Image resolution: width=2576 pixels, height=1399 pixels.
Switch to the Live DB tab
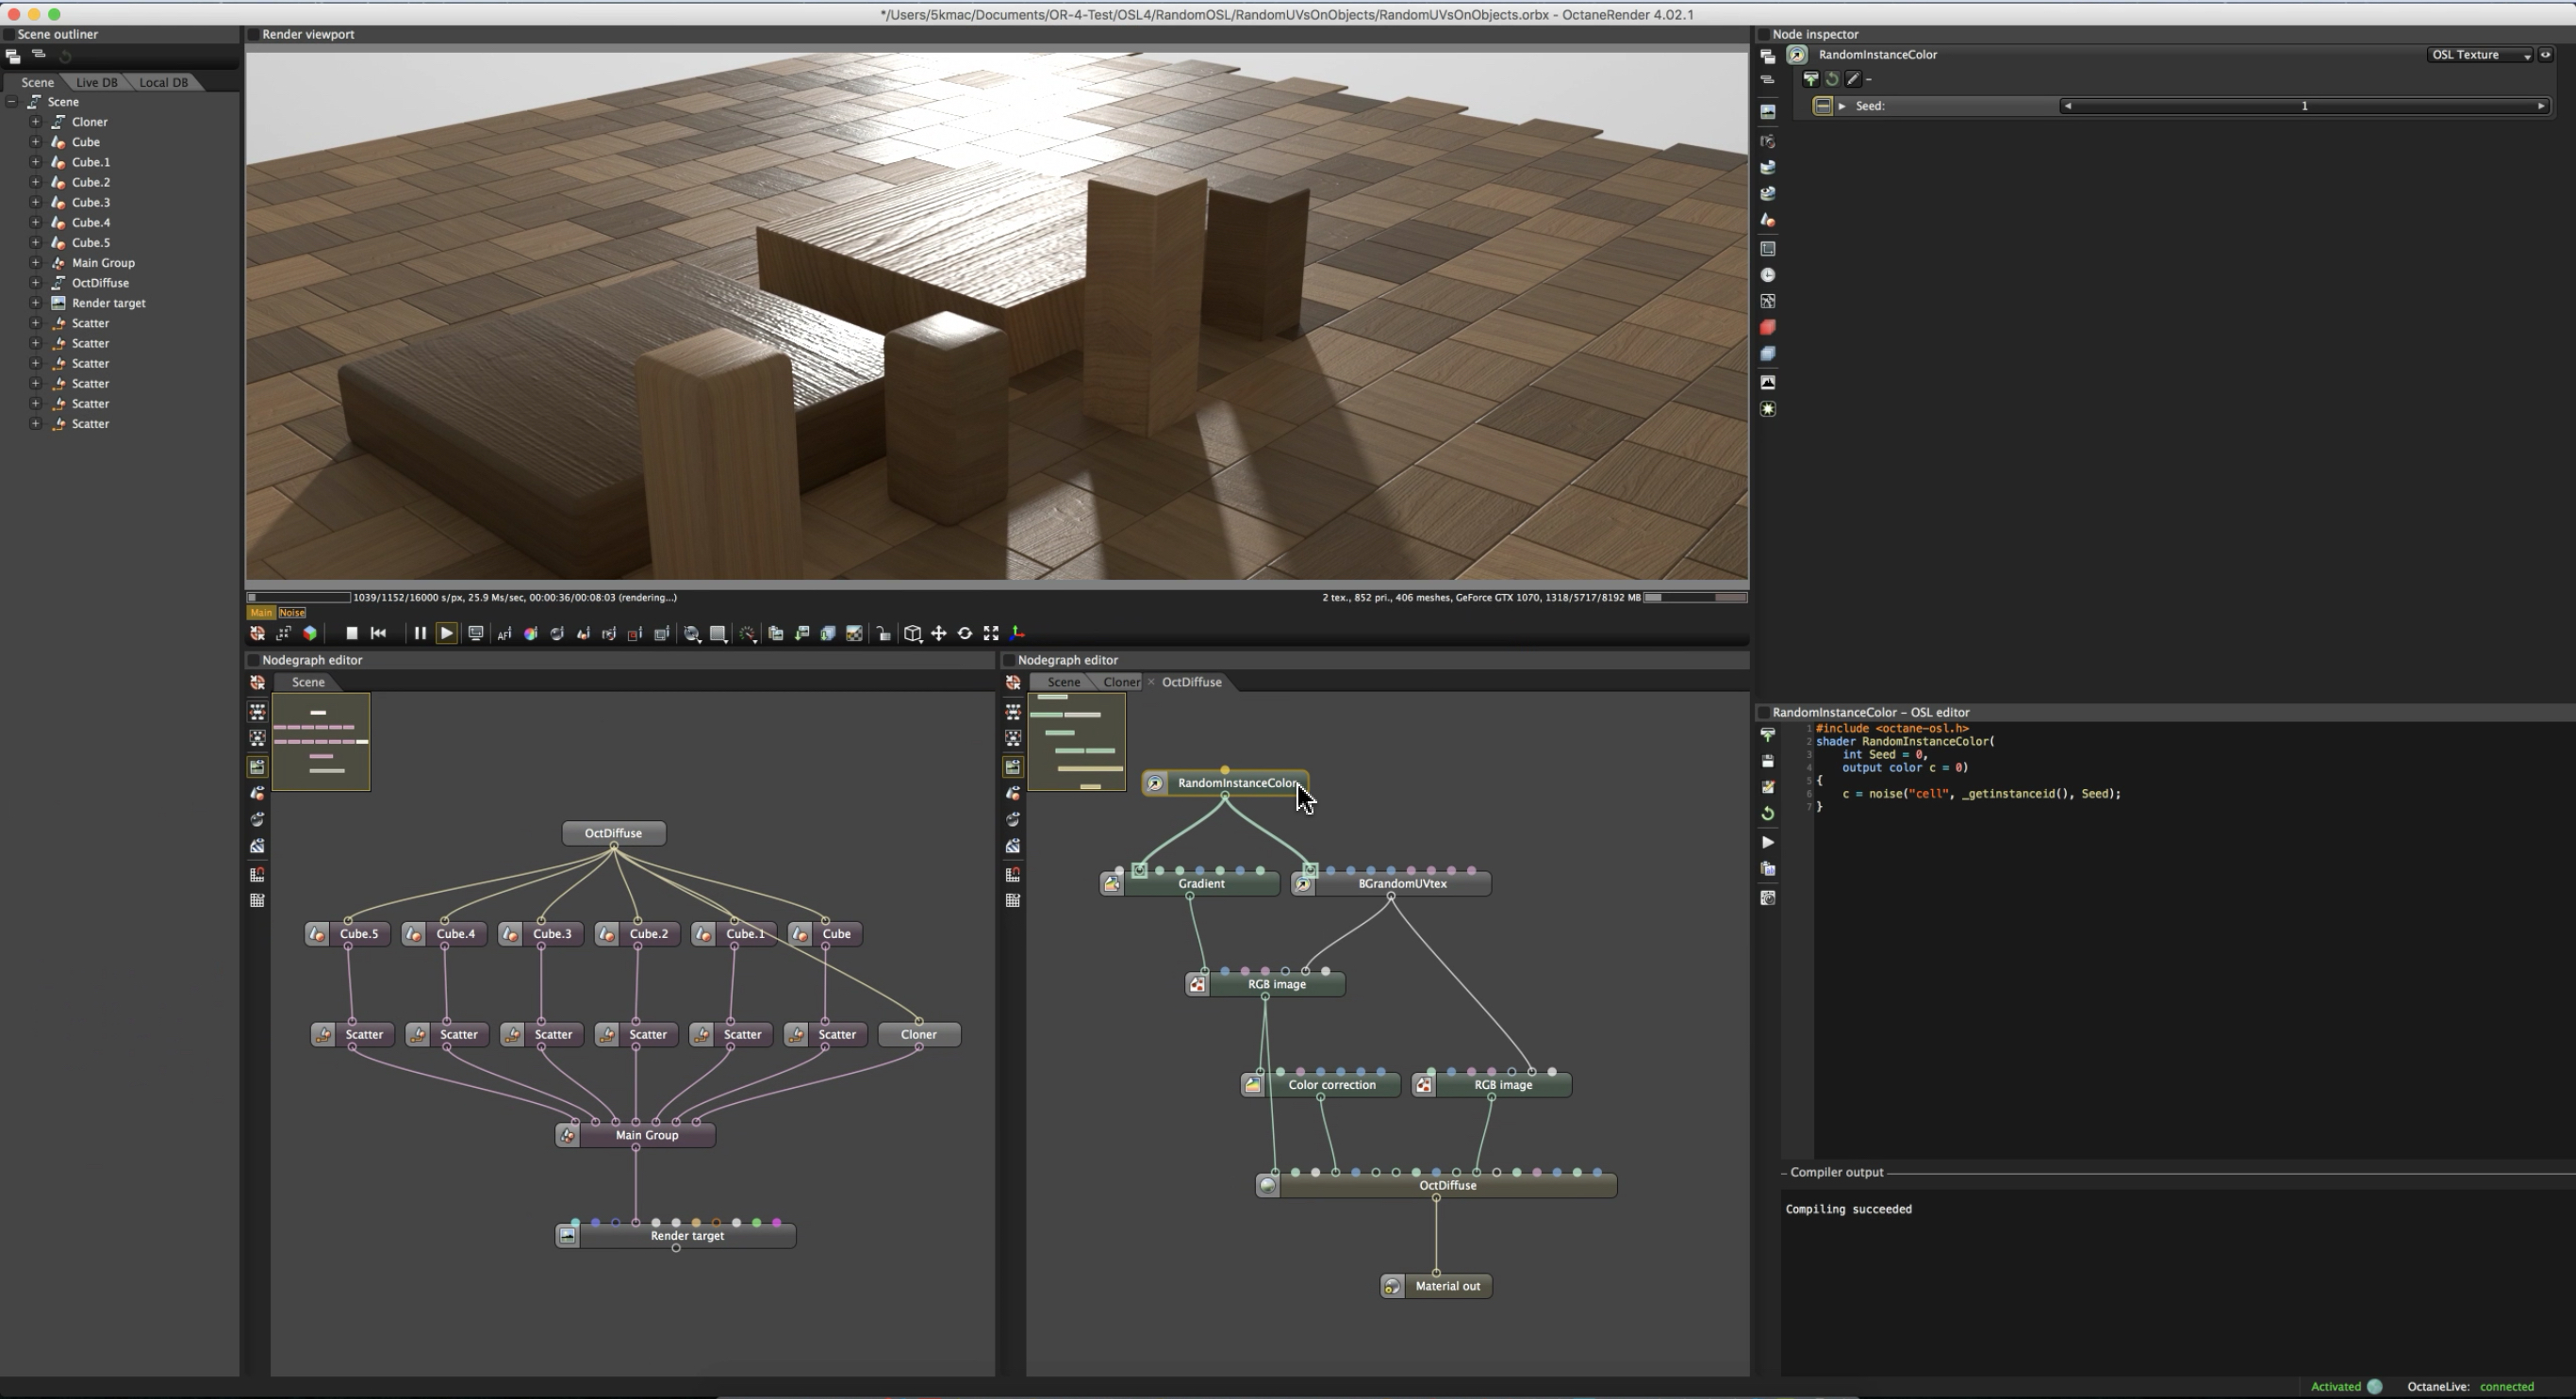[97, 82]
